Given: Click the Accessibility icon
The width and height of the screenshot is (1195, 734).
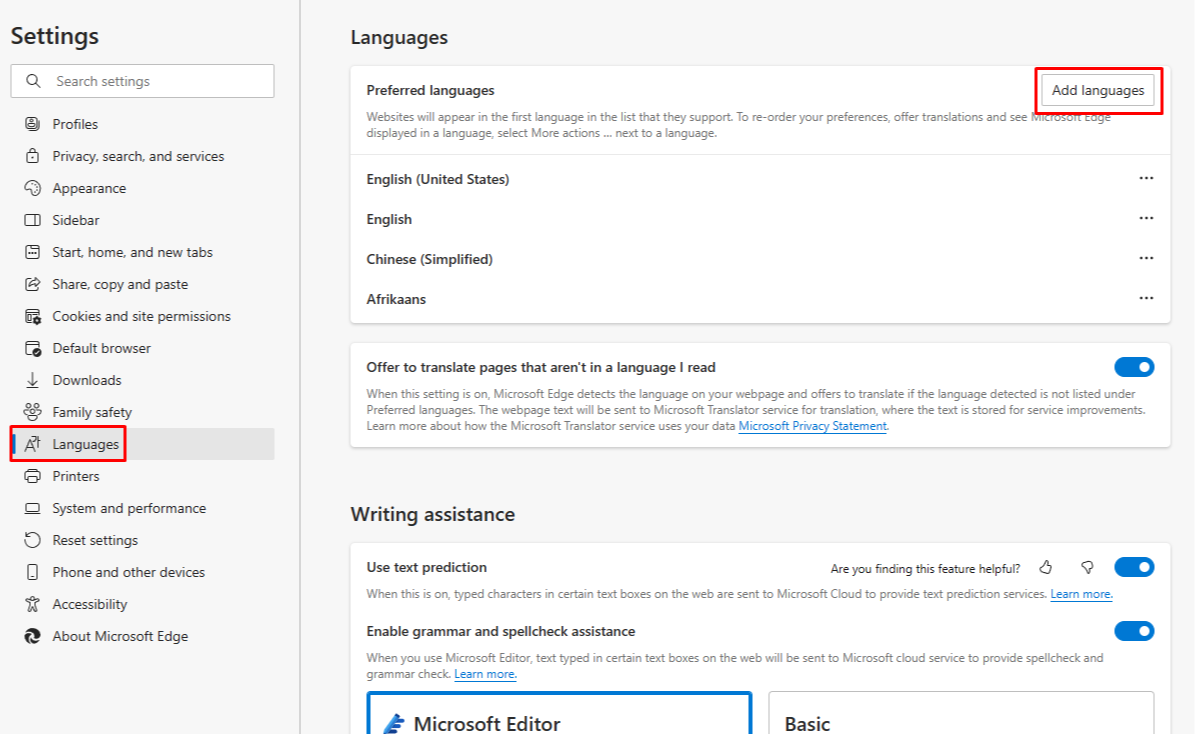Looking at the screenshot, I should [x=32, y=604].
